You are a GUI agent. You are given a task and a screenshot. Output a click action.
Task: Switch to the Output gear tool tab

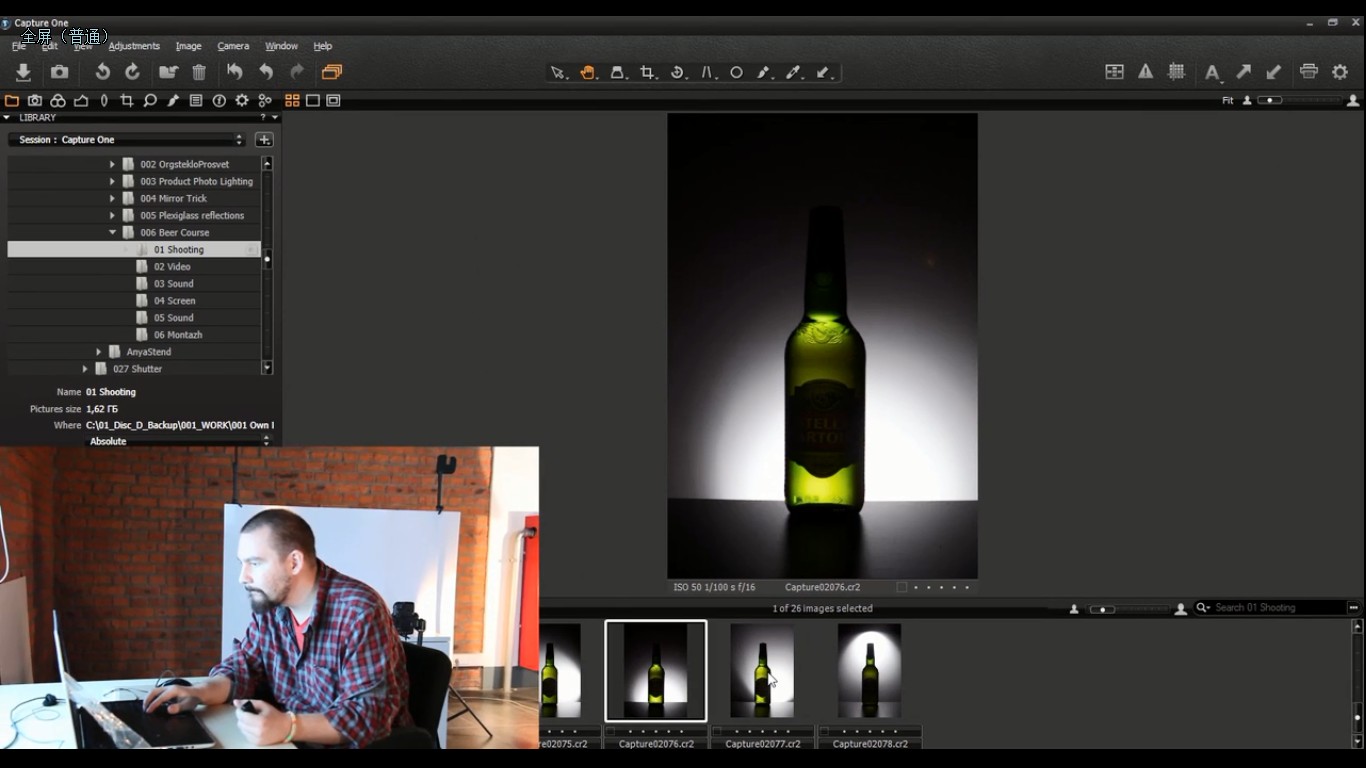(x=242, y=101)
